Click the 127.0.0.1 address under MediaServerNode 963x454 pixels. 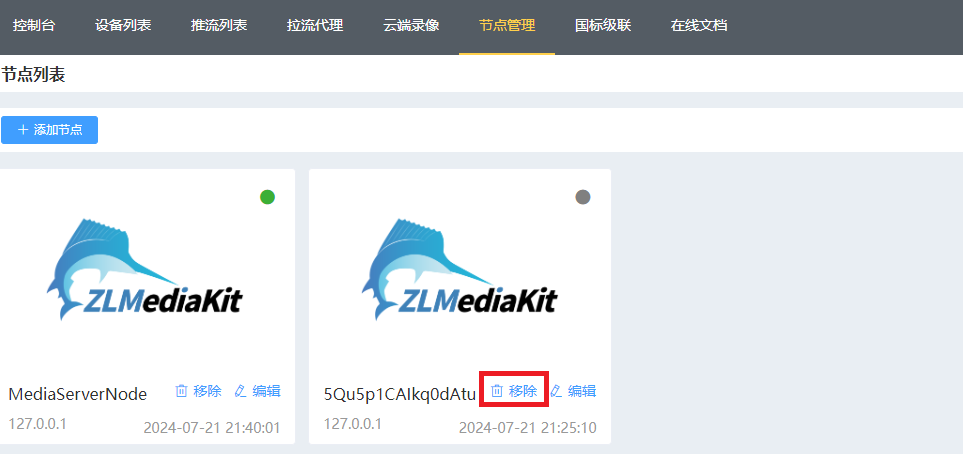click(37, 424)
